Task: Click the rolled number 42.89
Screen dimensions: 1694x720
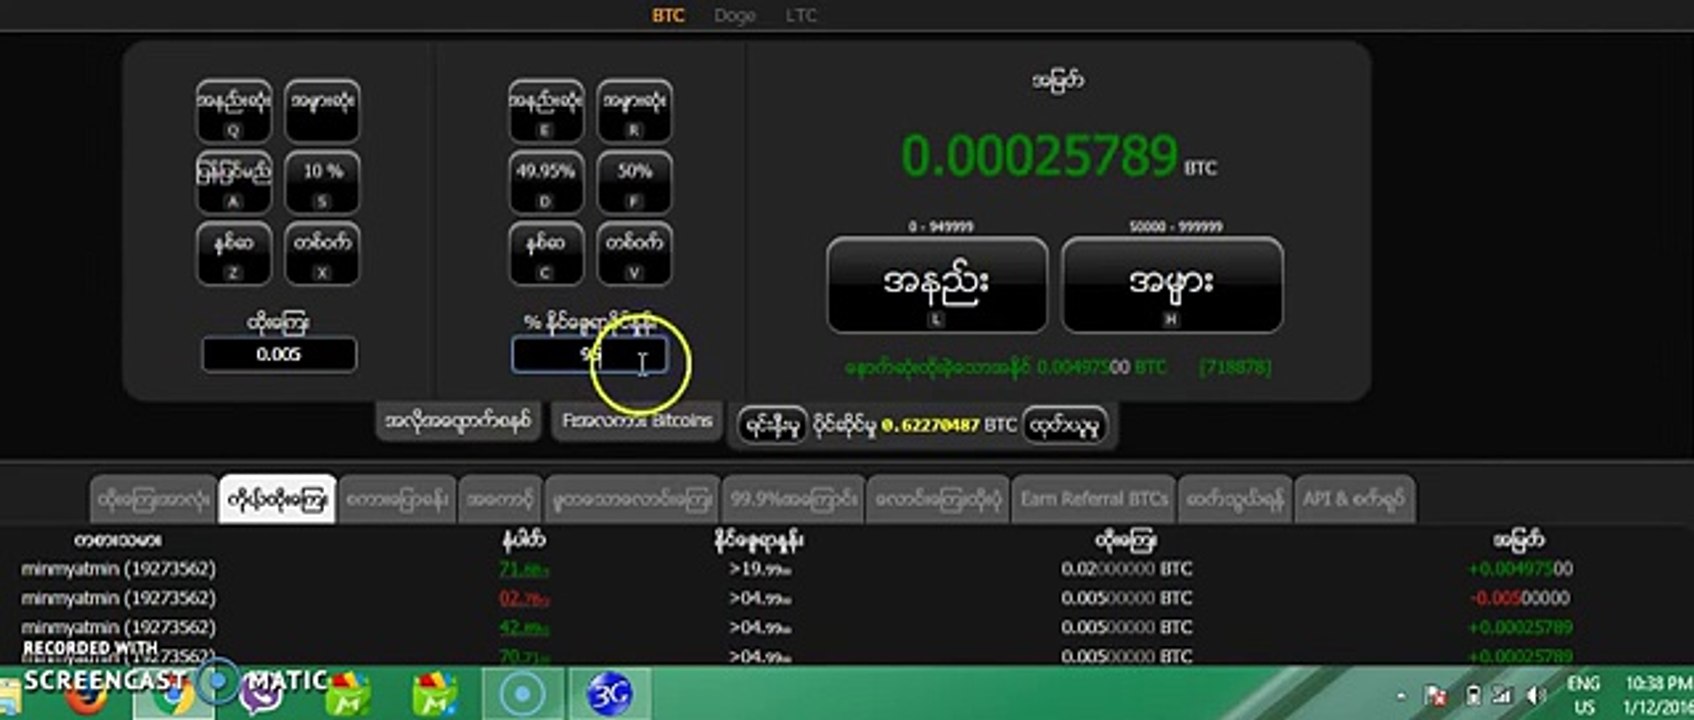Action: [524, 627]
